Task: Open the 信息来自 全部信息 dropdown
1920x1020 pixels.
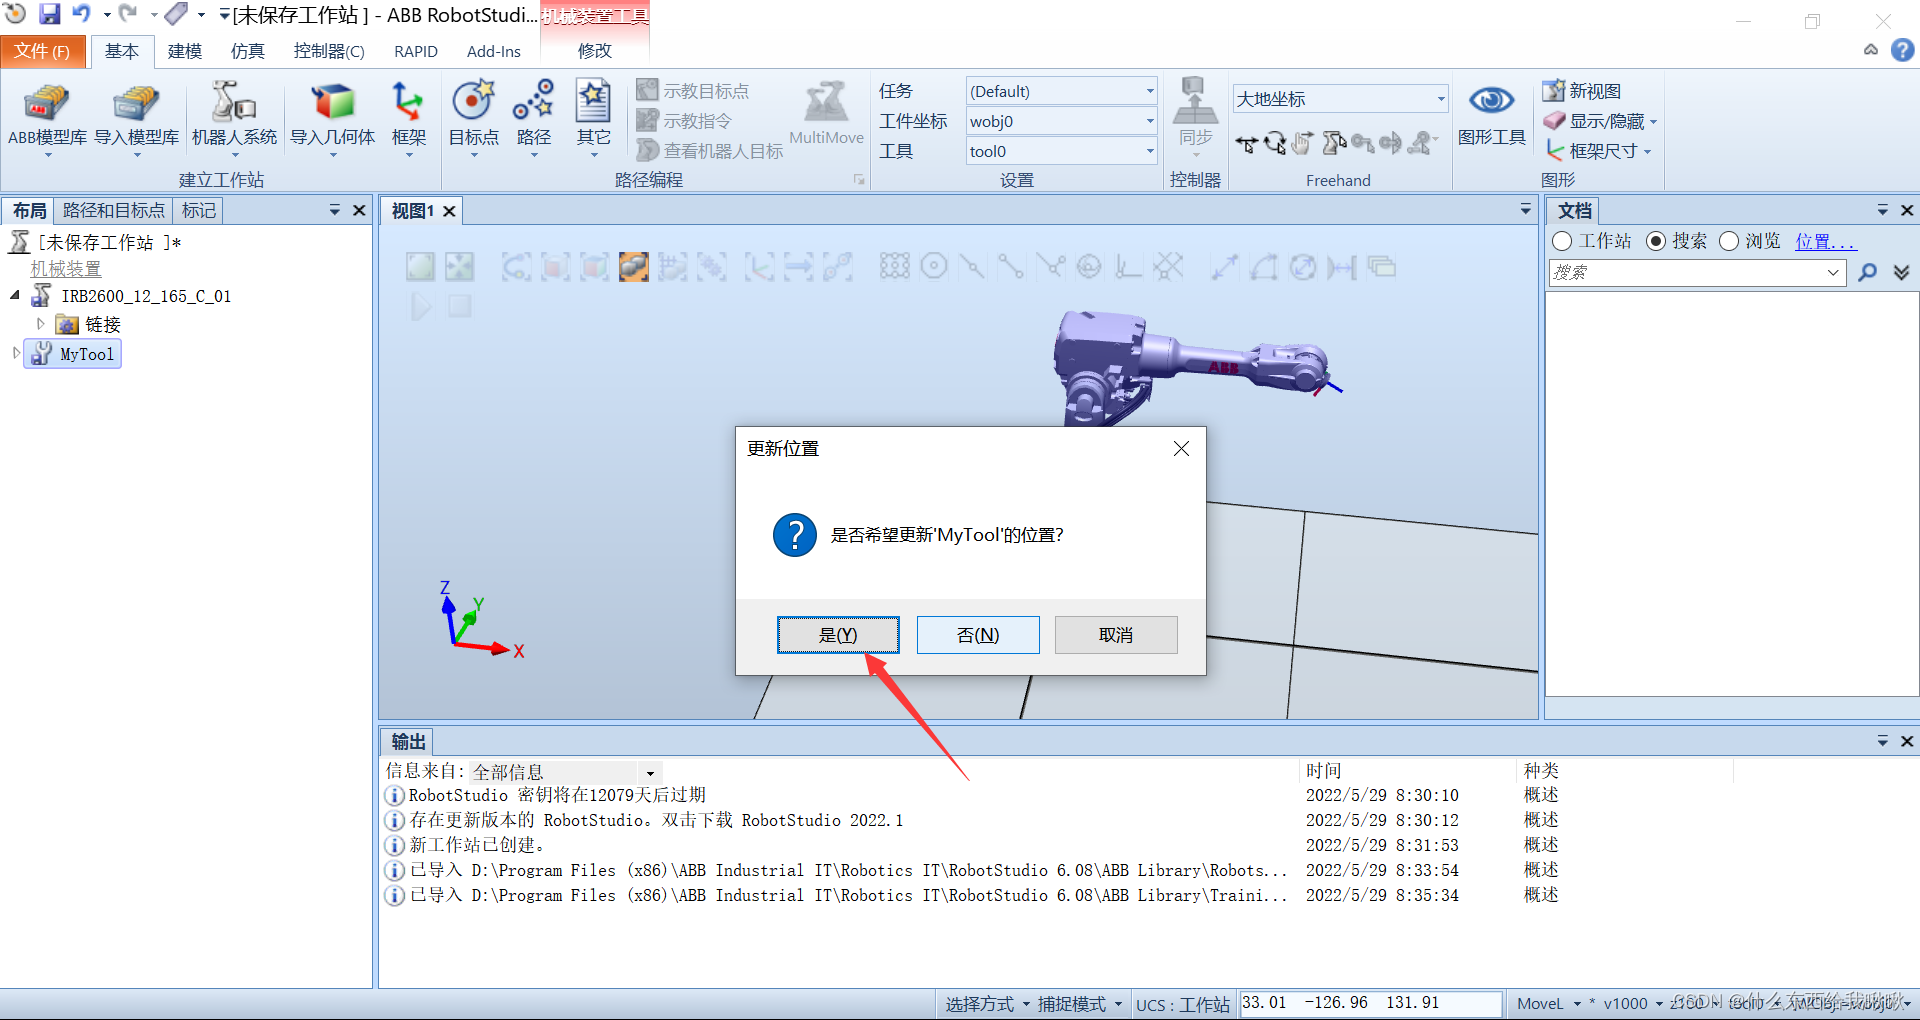Action: coord(650,773)
